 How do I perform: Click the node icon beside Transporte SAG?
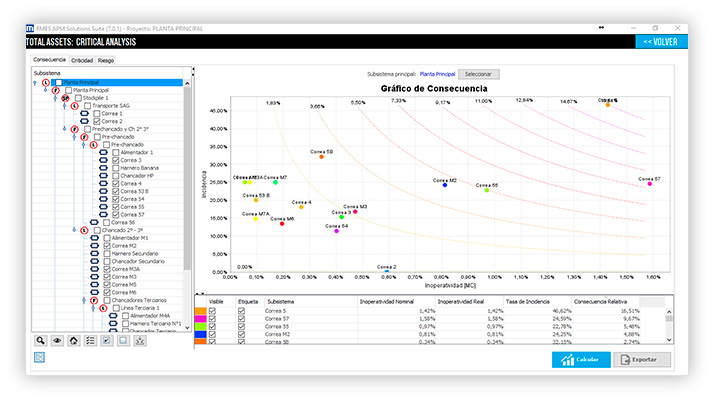click(x=74, y=106)
